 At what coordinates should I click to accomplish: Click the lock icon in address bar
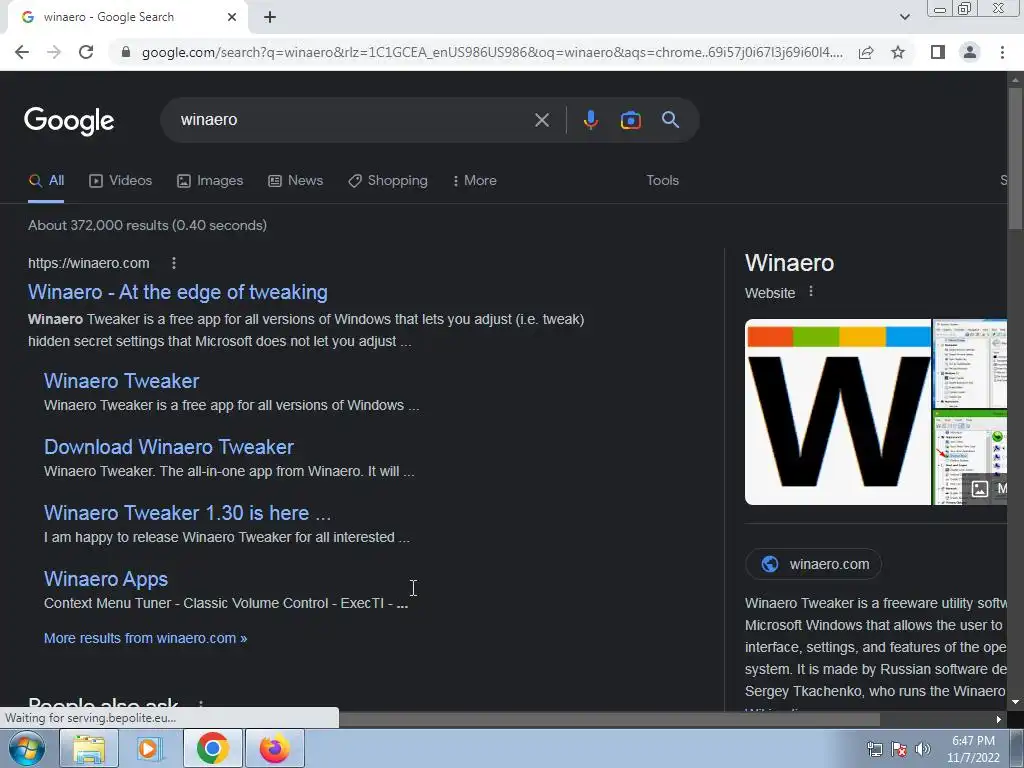(126, 52)
